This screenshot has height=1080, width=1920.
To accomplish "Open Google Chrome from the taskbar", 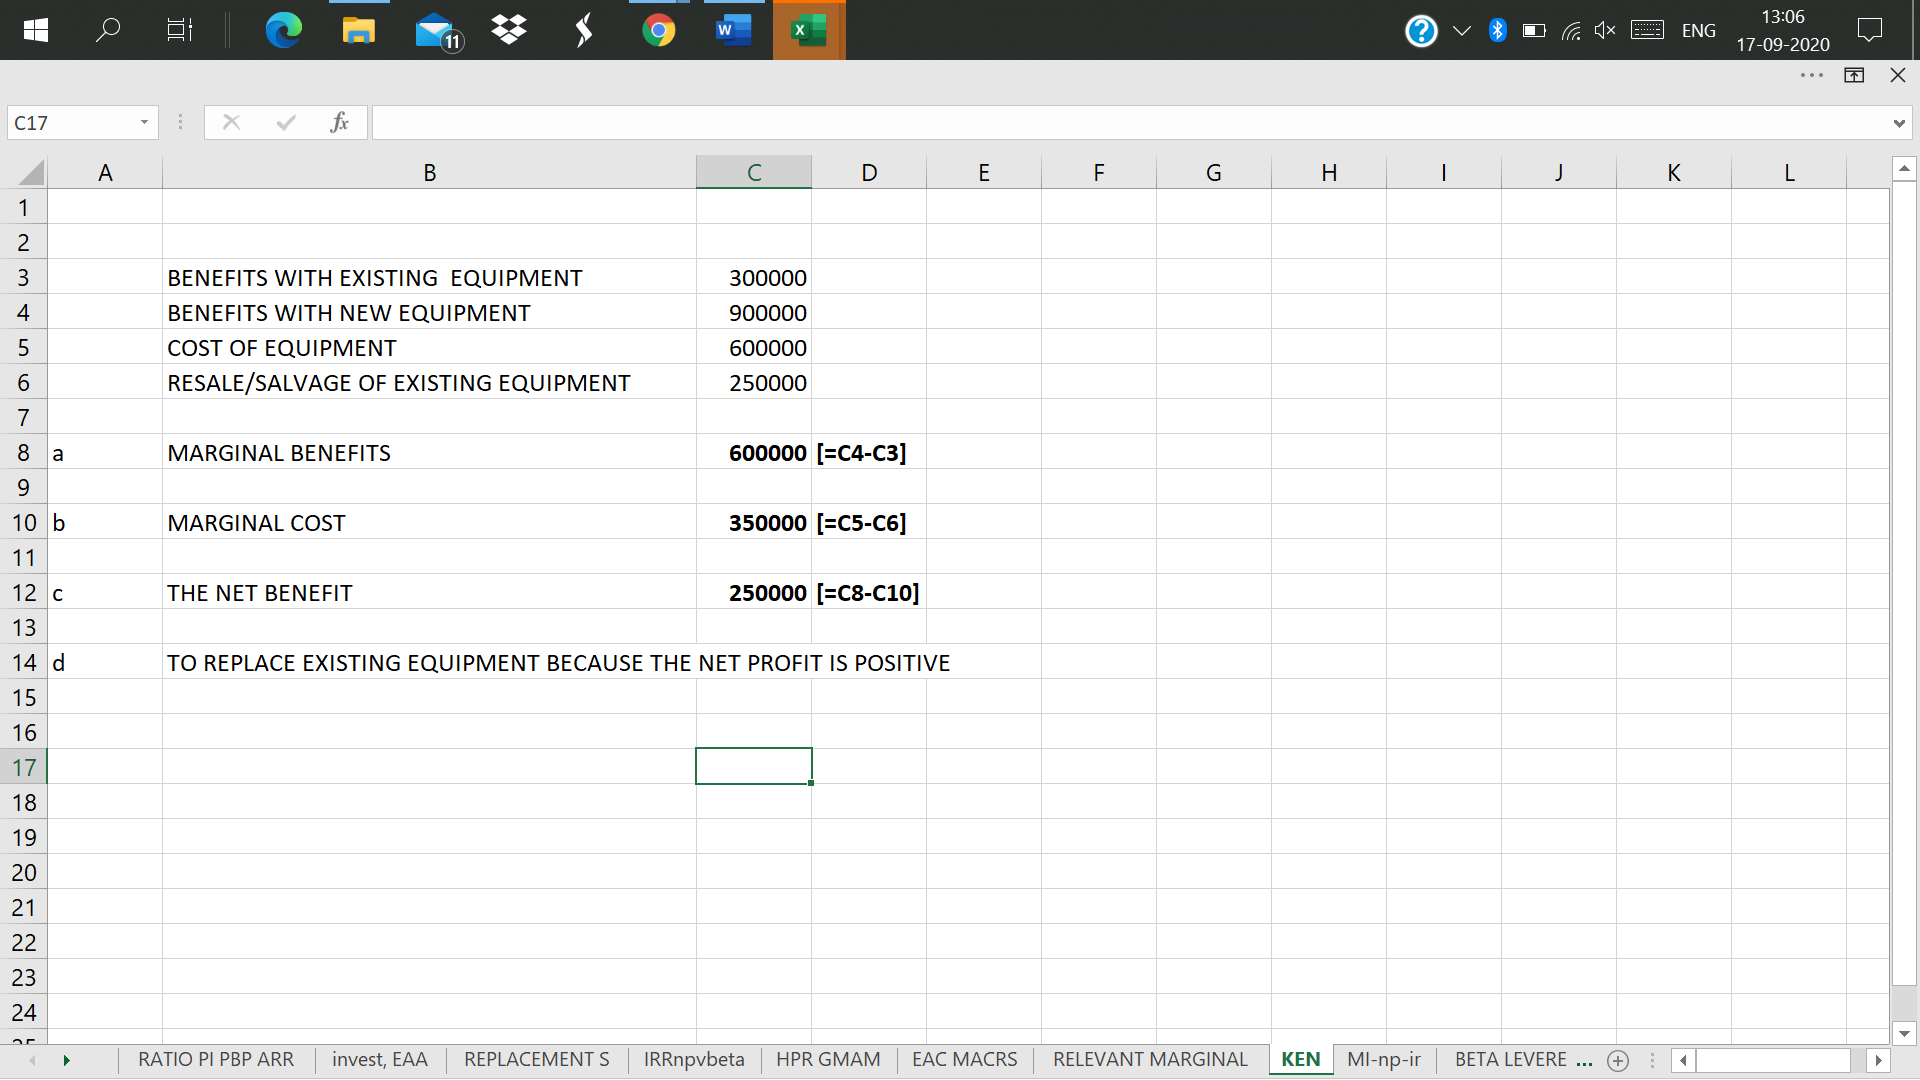I will click(x=658, y=30).
